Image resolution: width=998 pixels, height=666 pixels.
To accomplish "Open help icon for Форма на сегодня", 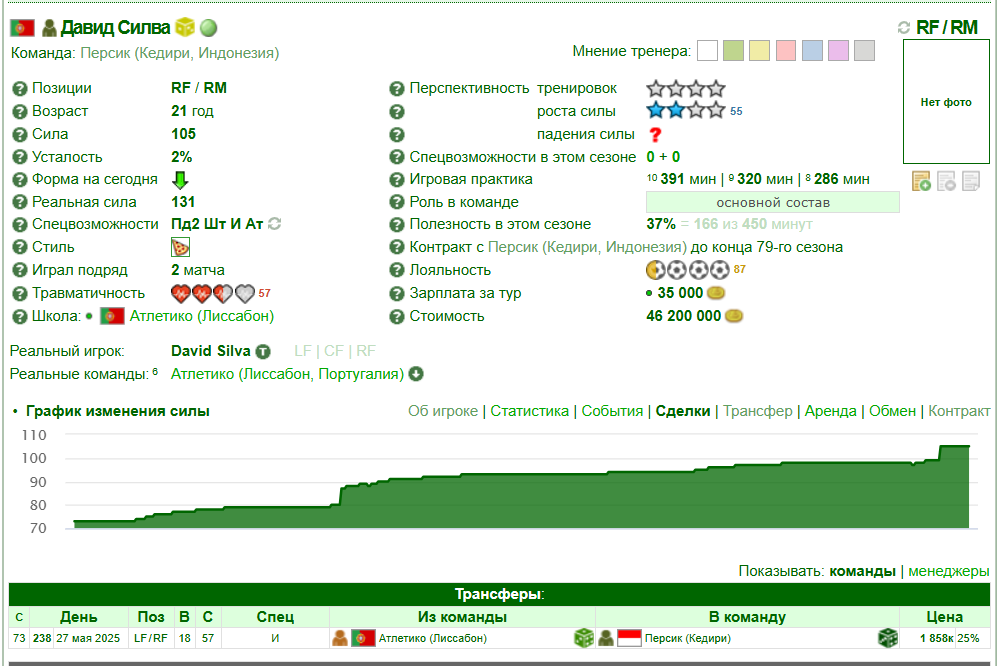I will coord(20,180).
